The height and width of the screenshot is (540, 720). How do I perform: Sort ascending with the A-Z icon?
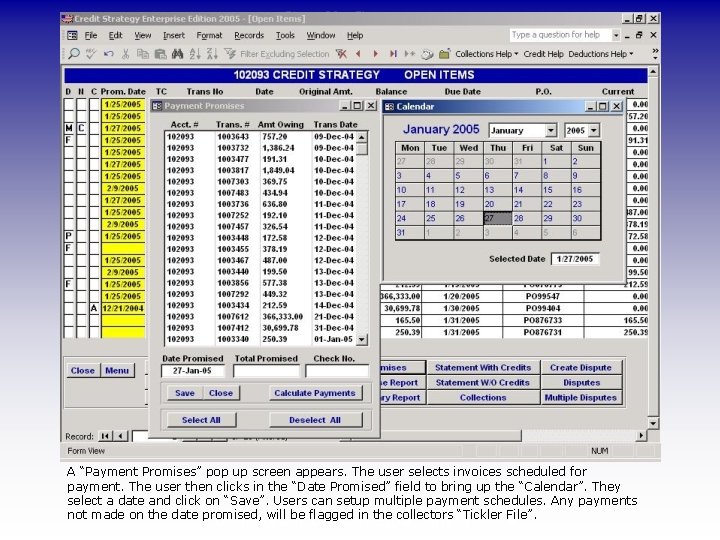[x=195, y=54]
